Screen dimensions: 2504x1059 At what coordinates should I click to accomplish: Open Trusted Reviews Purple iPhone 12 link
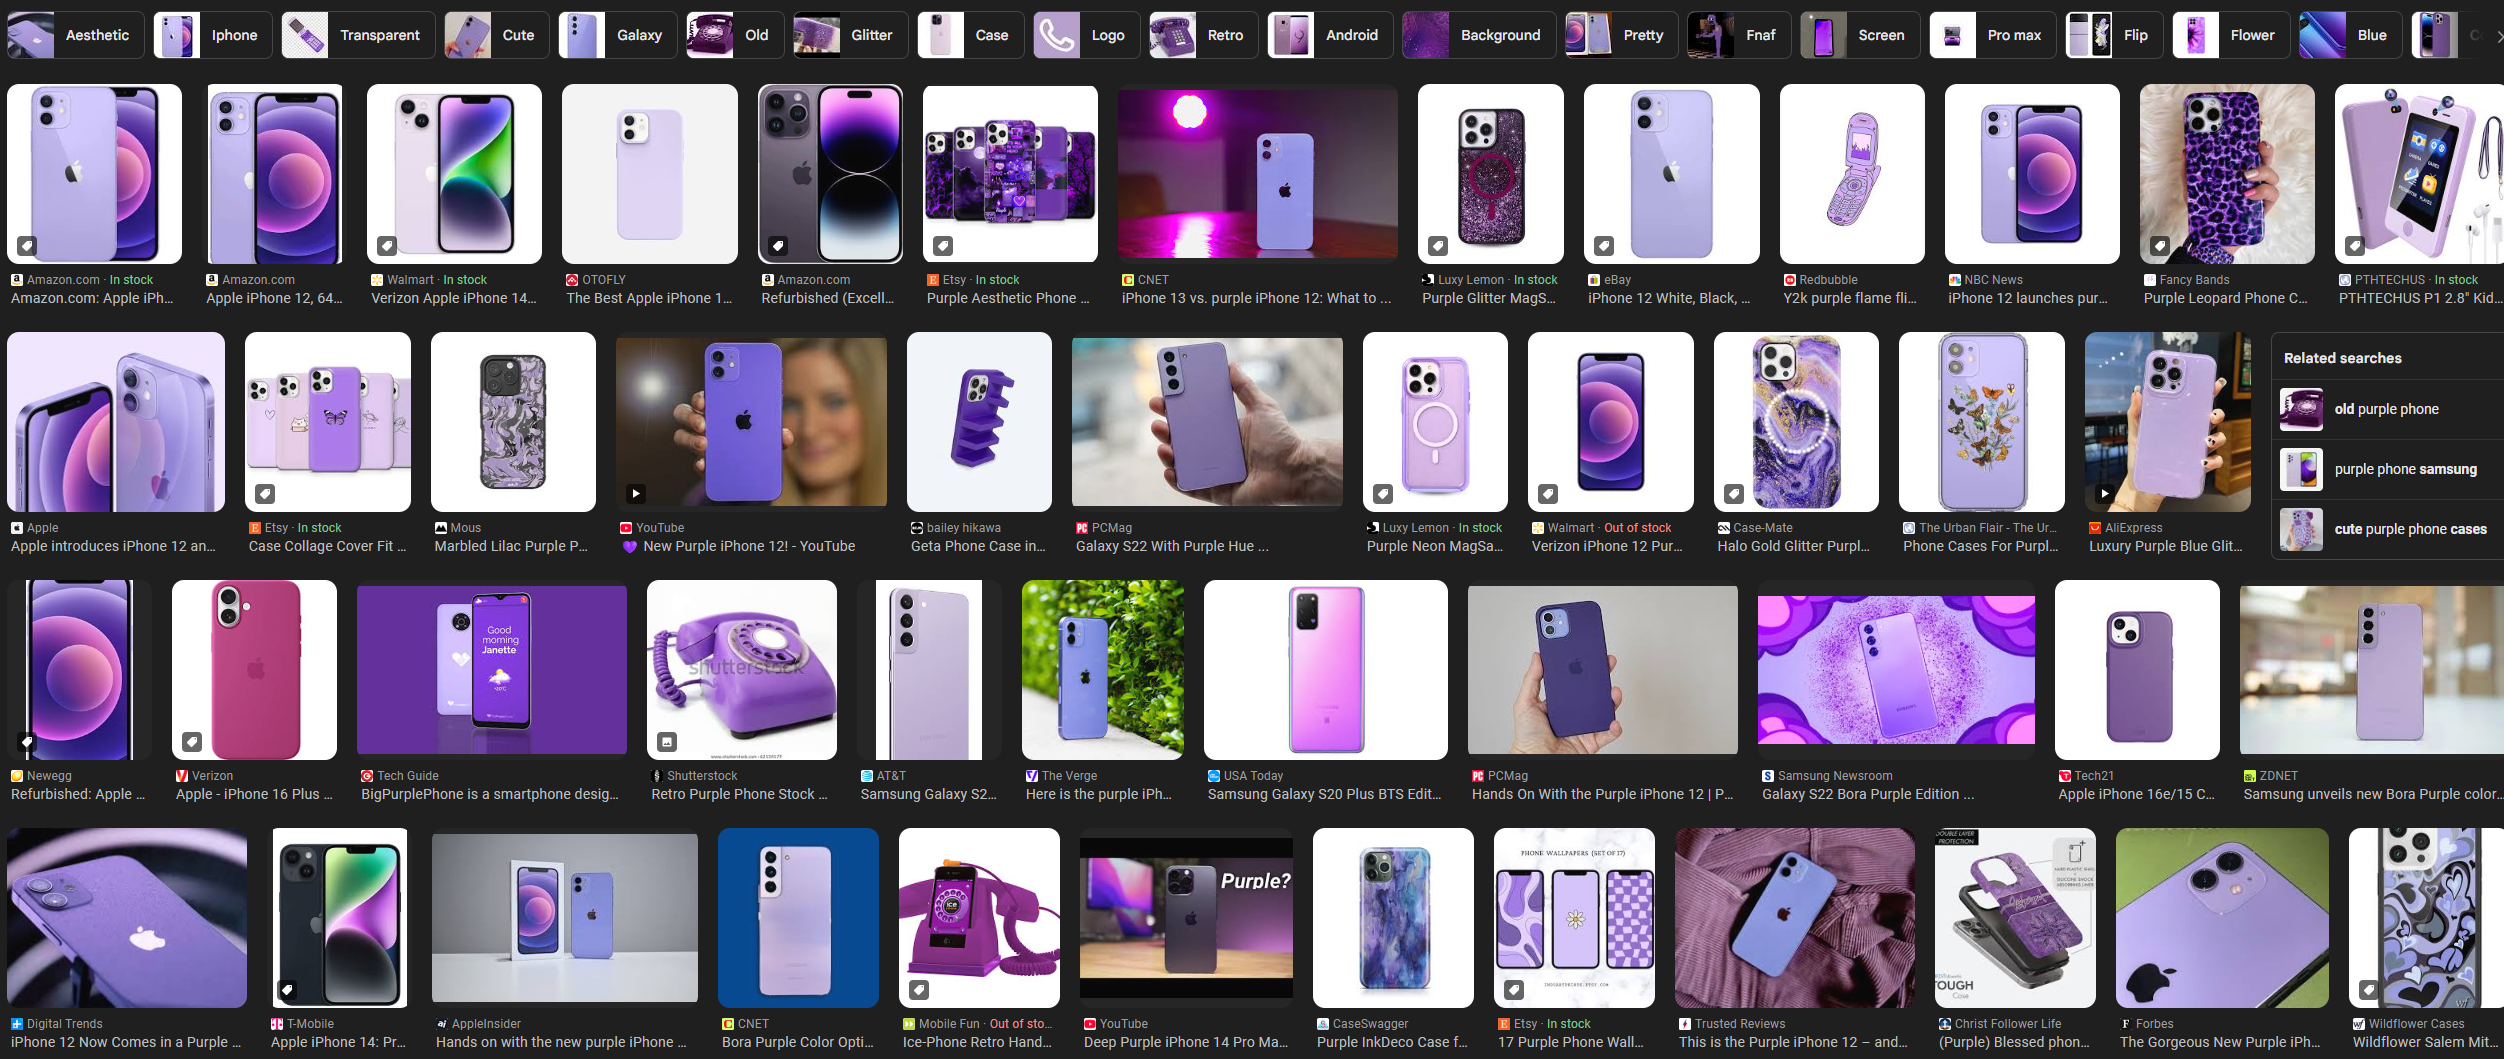1793,1042
